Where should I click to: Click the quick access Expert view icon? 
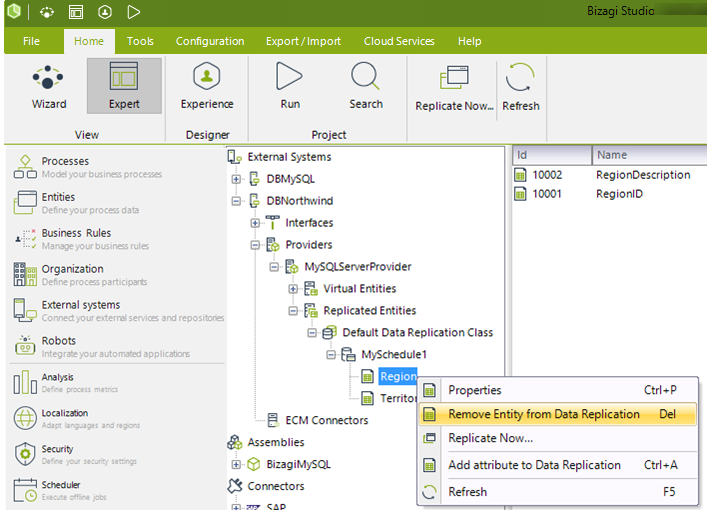[76, 12]
